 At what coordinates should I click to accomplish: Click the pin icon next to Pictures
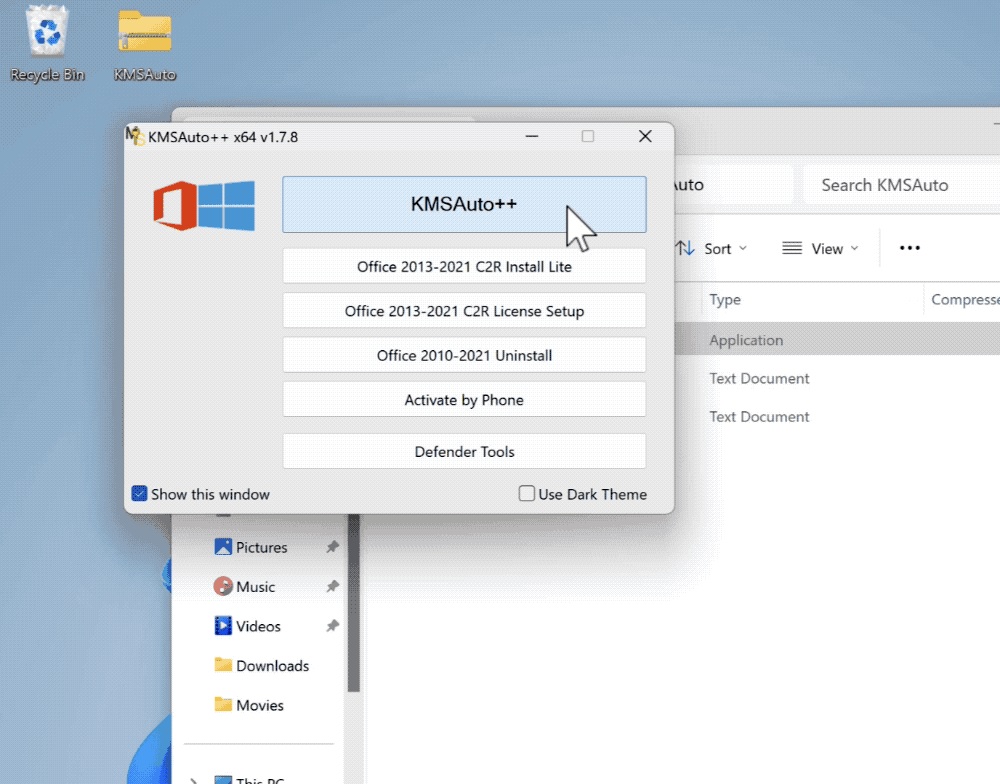[332, 547]
